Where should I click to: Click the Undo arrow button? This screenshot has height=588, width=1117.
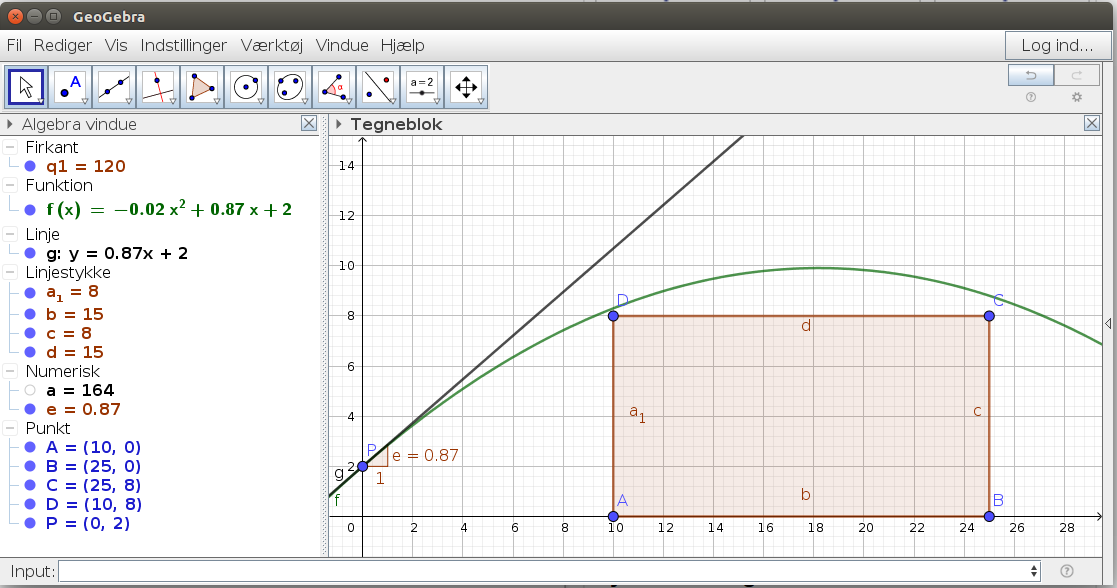pos(1031,75)
